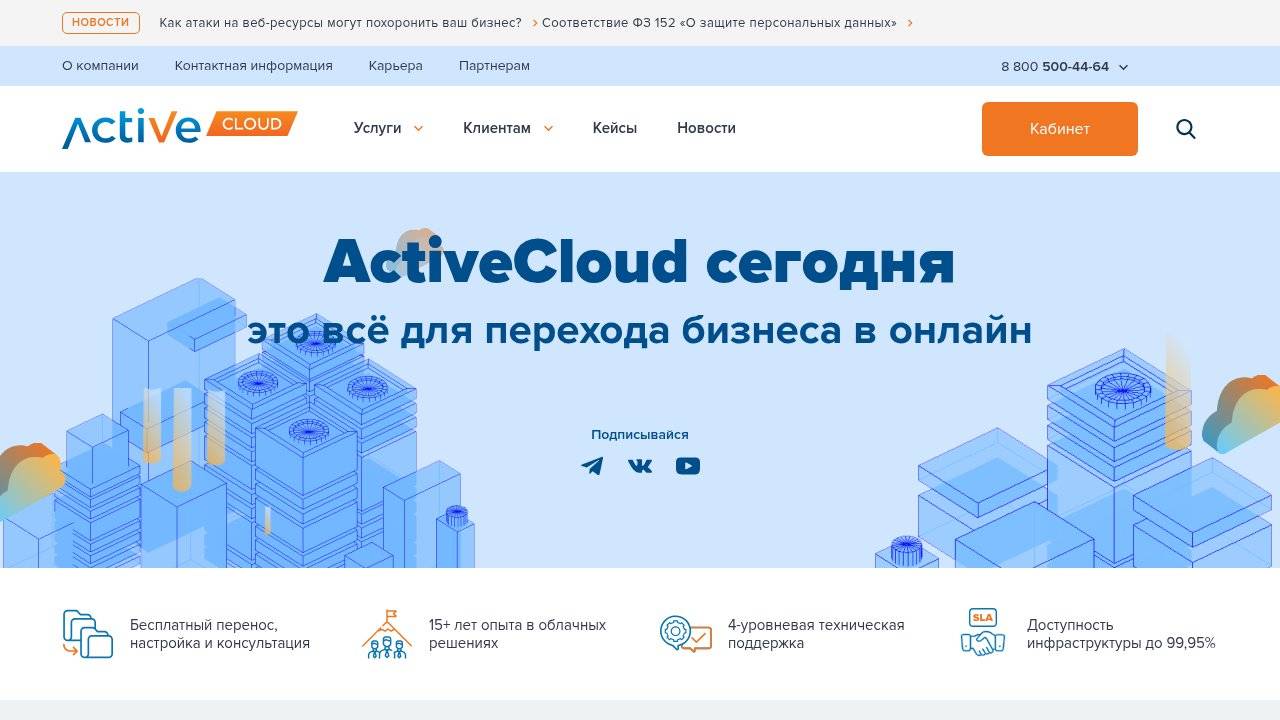The height and width of the screenshot is (720, 1280).
Task: Open the VK social icon
Action: (640, 466)
